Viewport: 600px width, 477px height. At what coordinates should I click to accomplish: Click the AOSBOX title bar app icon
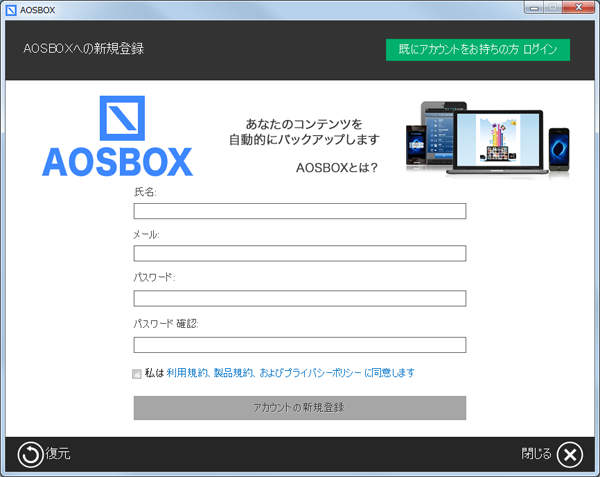pyautogui.click(x=11, y=10)
